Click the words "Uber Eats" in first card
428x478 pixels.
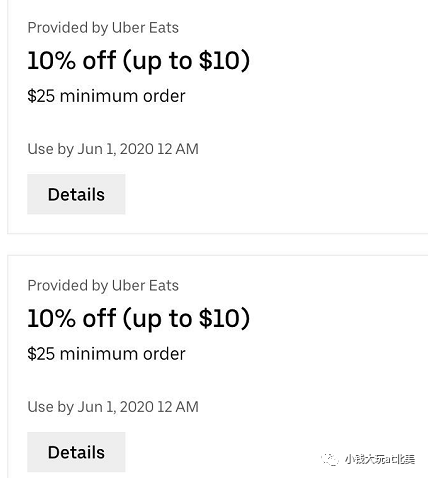coord(145,28)
